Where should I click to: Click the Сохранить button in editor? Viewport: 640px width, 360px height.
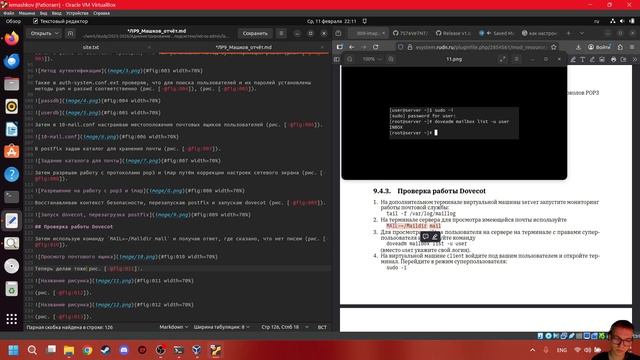tap(255, 33)
